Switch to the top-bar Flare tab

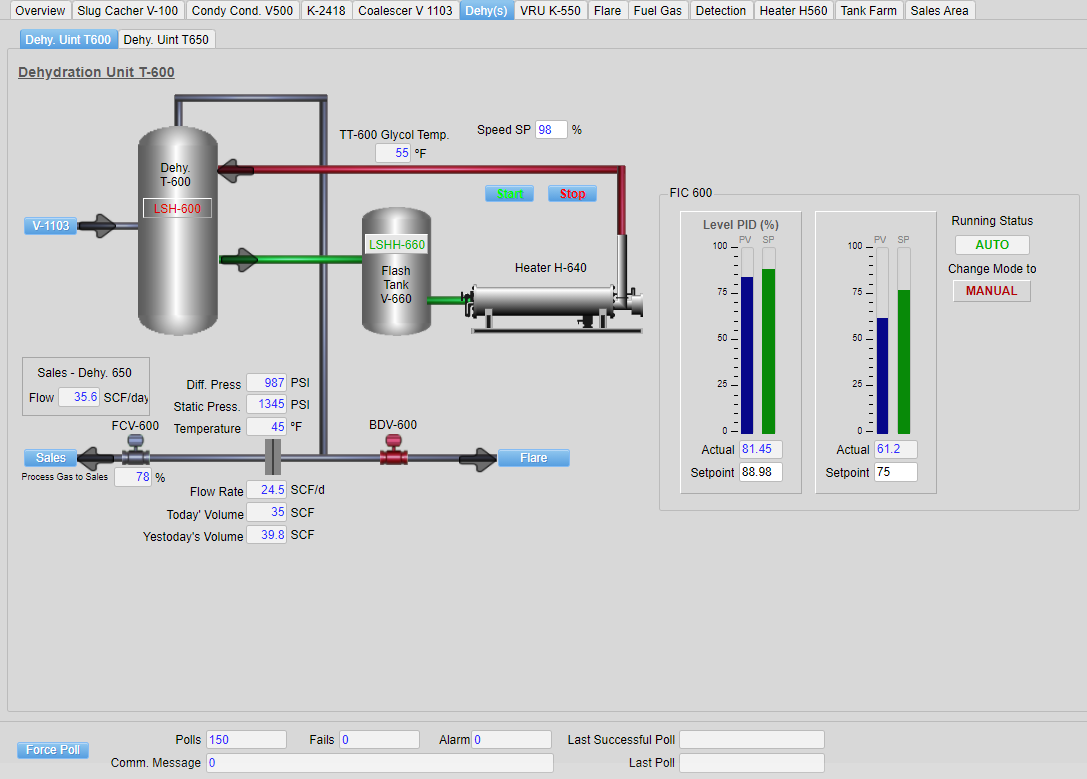click(x=607, y=10)
